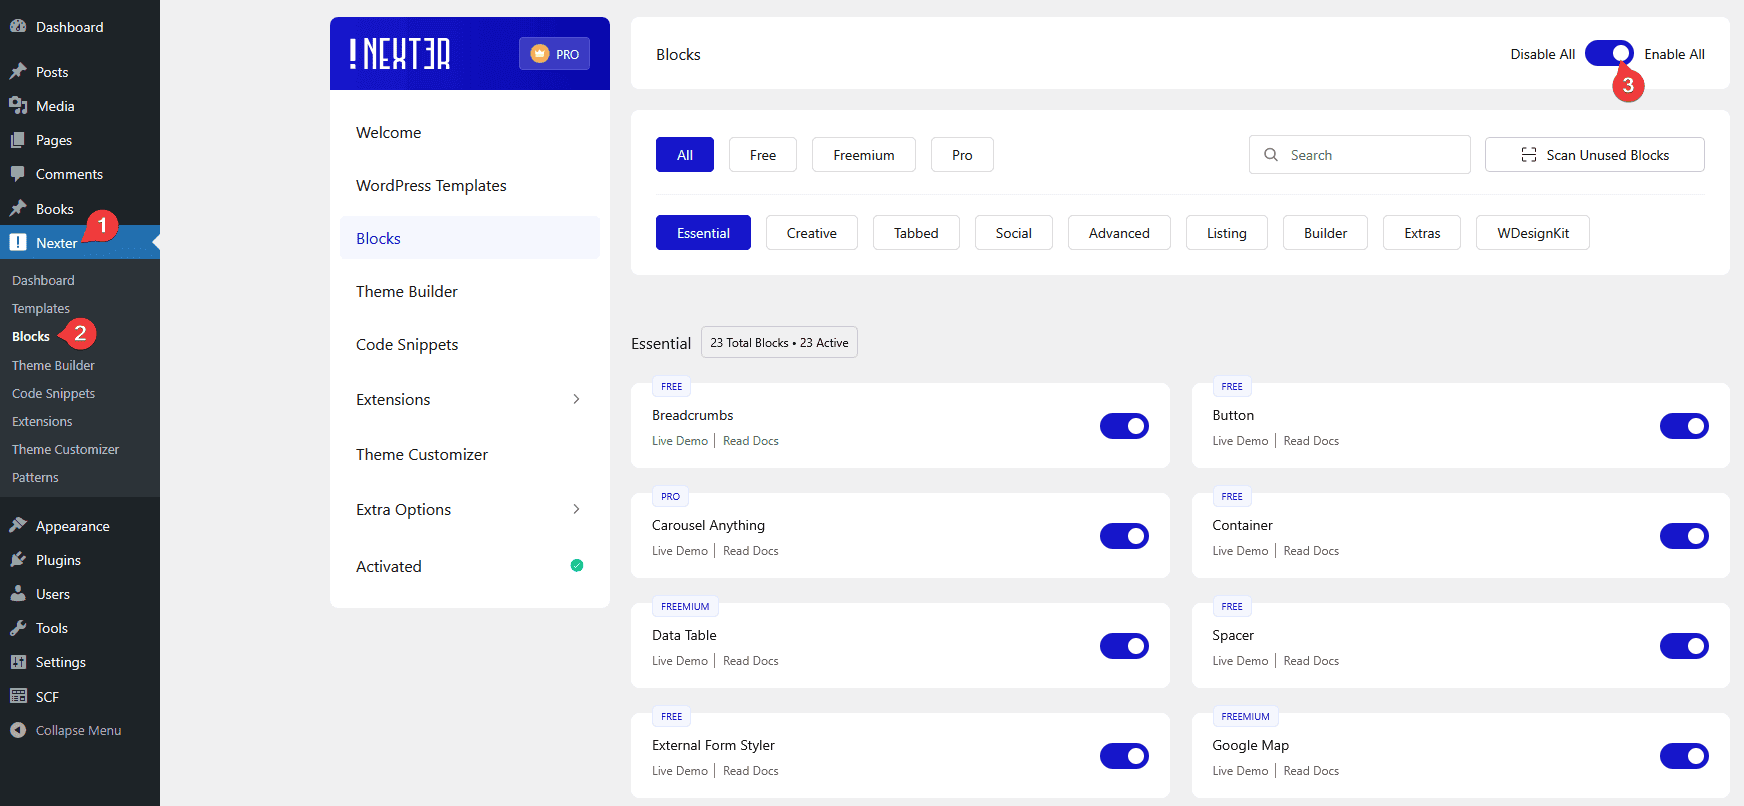
Task: Click the Appearance paintbrush icon
Action: pos(18,526)
